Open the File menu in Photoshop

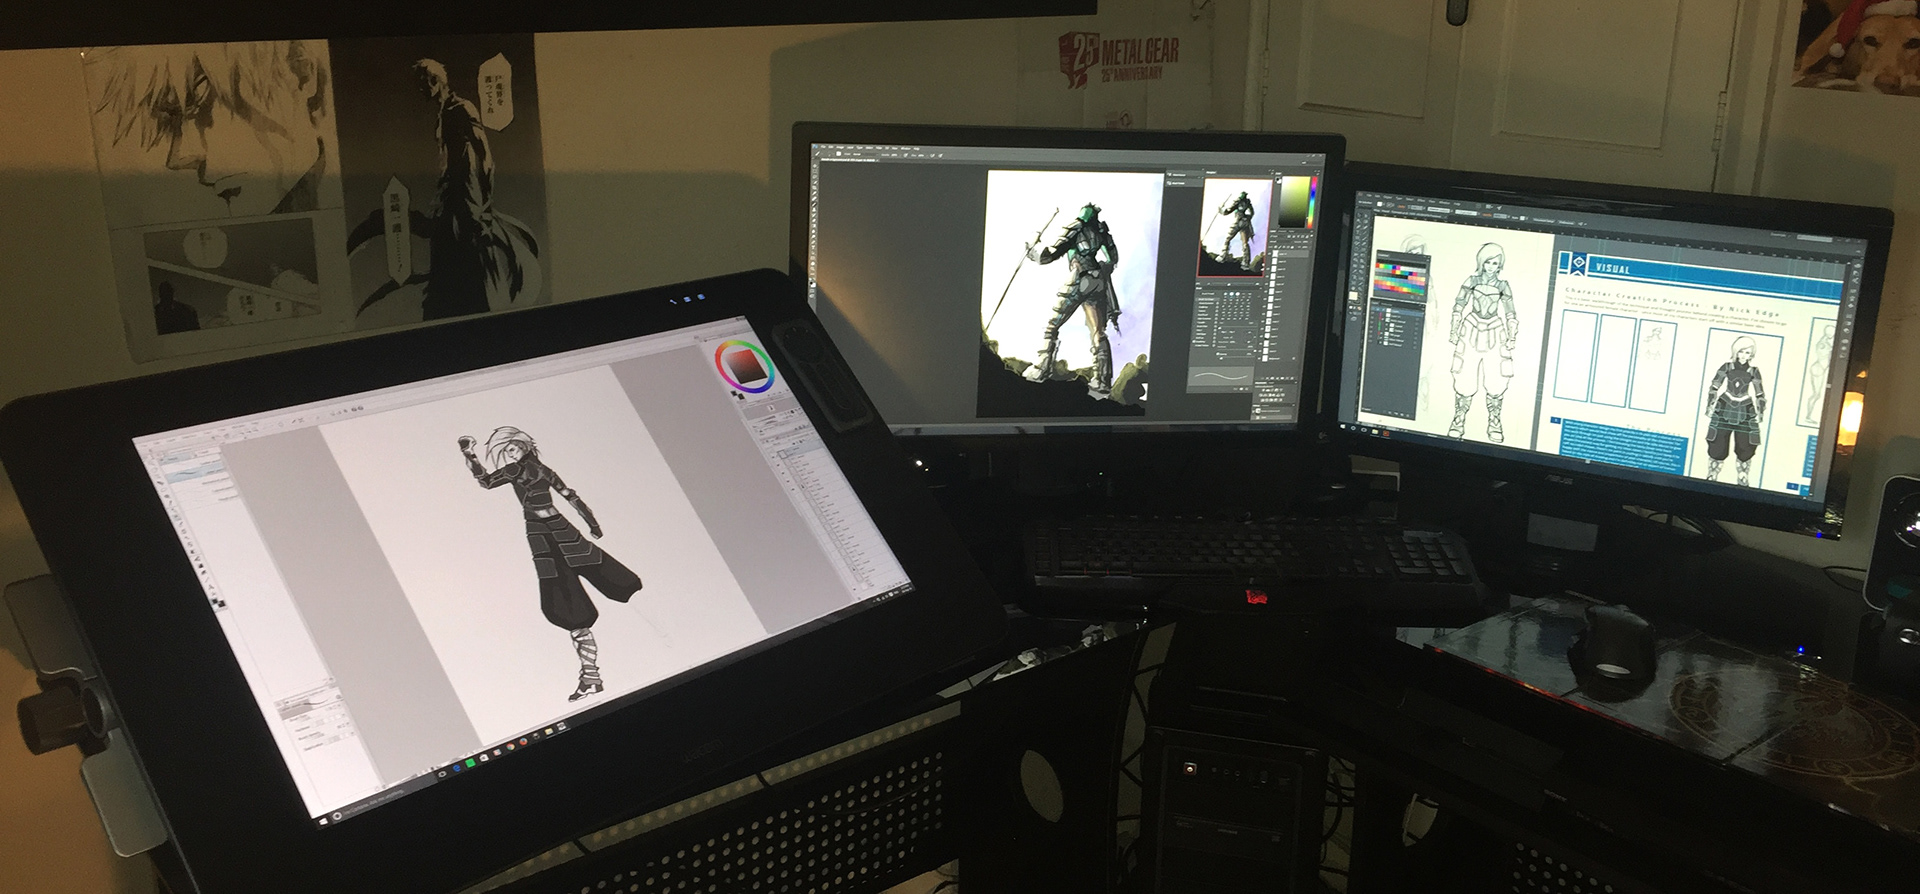823,146
